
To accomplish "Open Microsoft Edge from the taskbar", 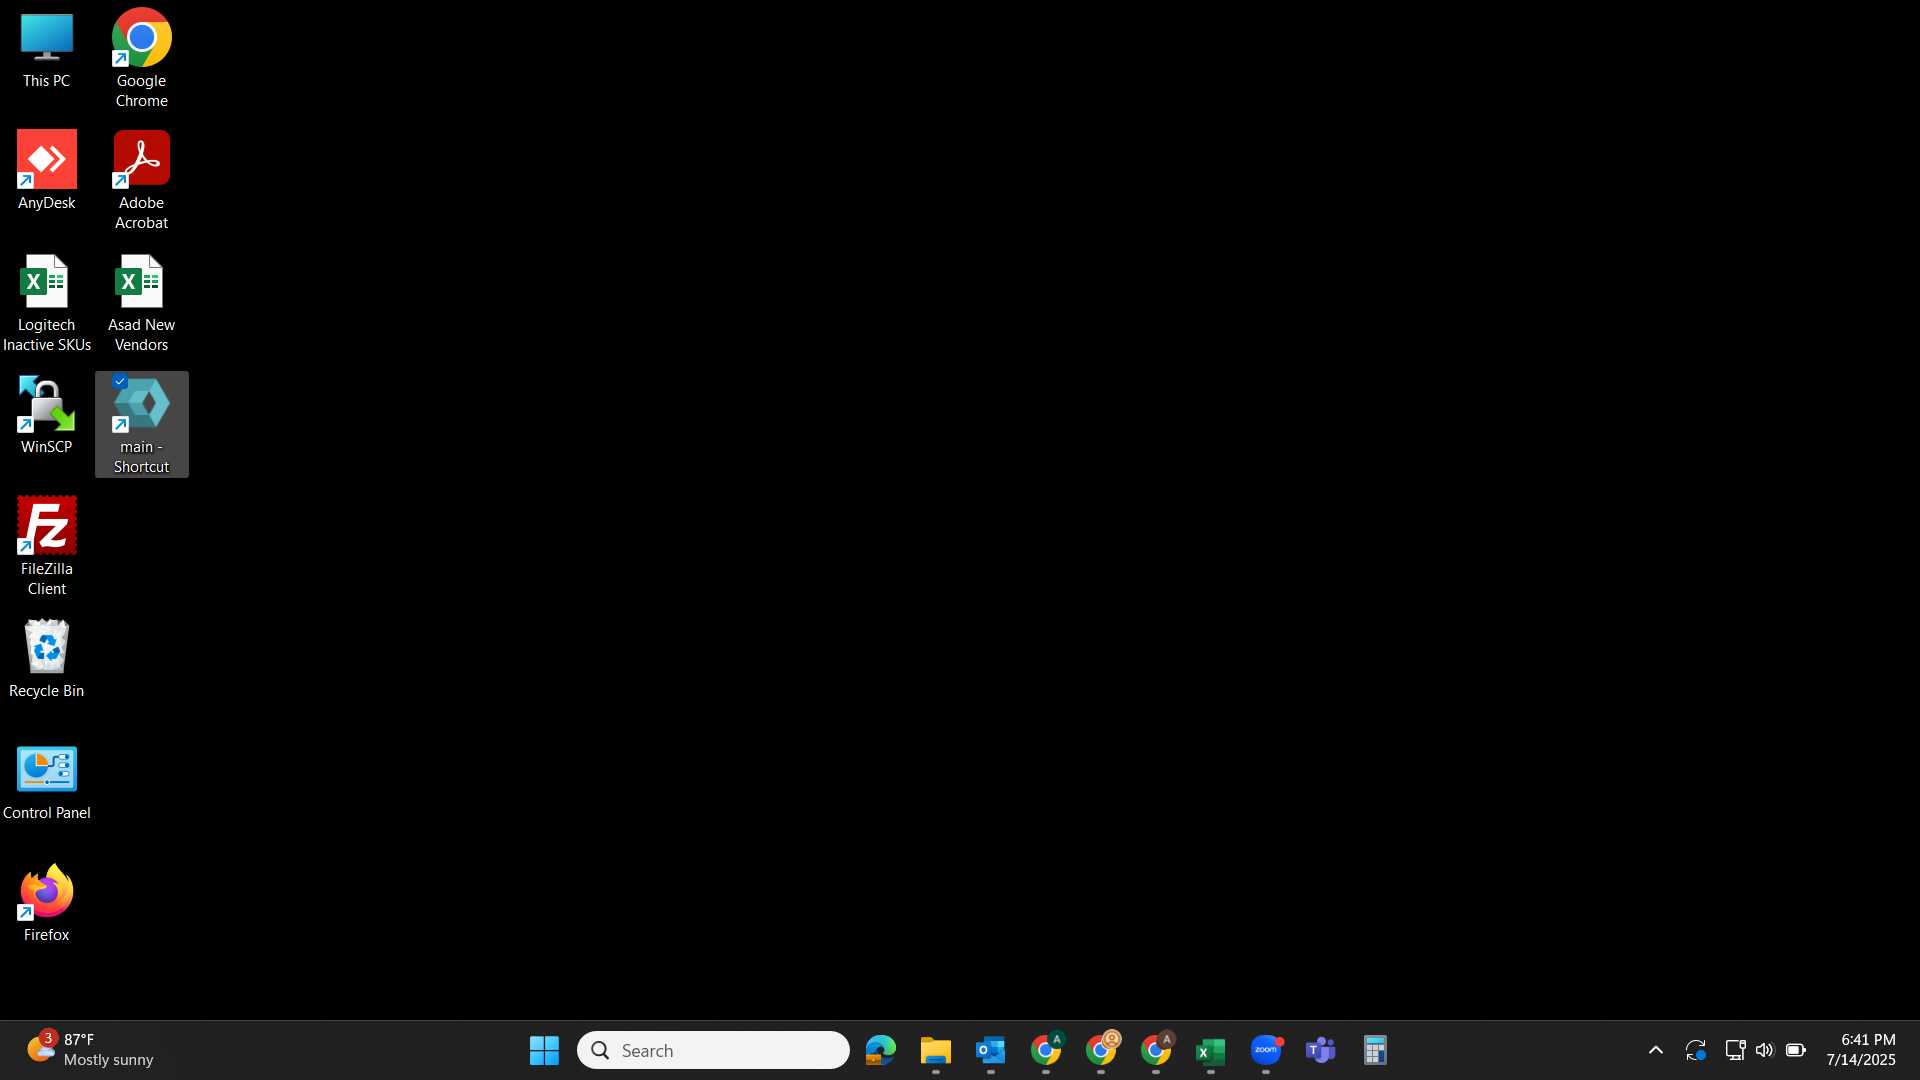I will tap(881, 1050).
